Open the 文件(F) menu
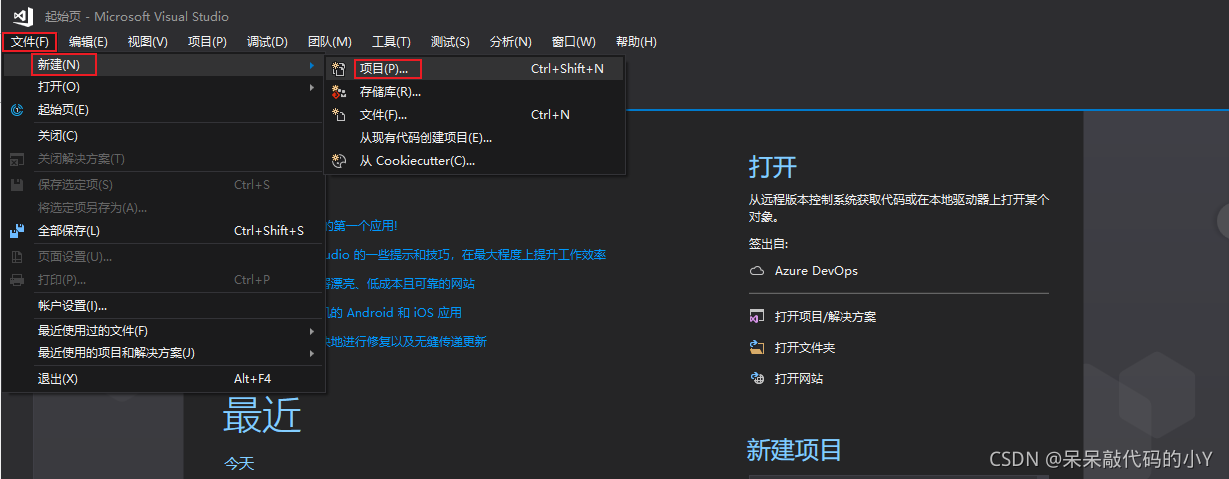The height and width of the screenshot is (479, 1229). click(x=29, y=42)
